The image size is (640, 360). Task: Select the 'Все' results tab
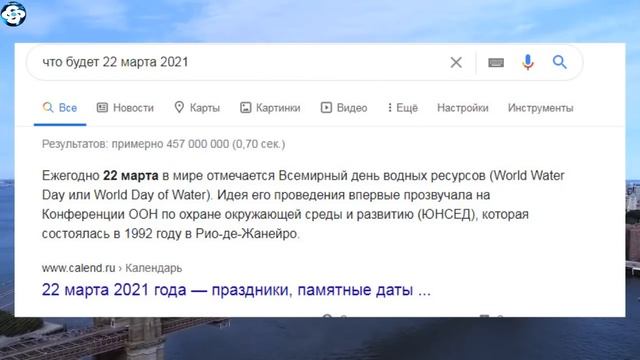coord(60,108)
